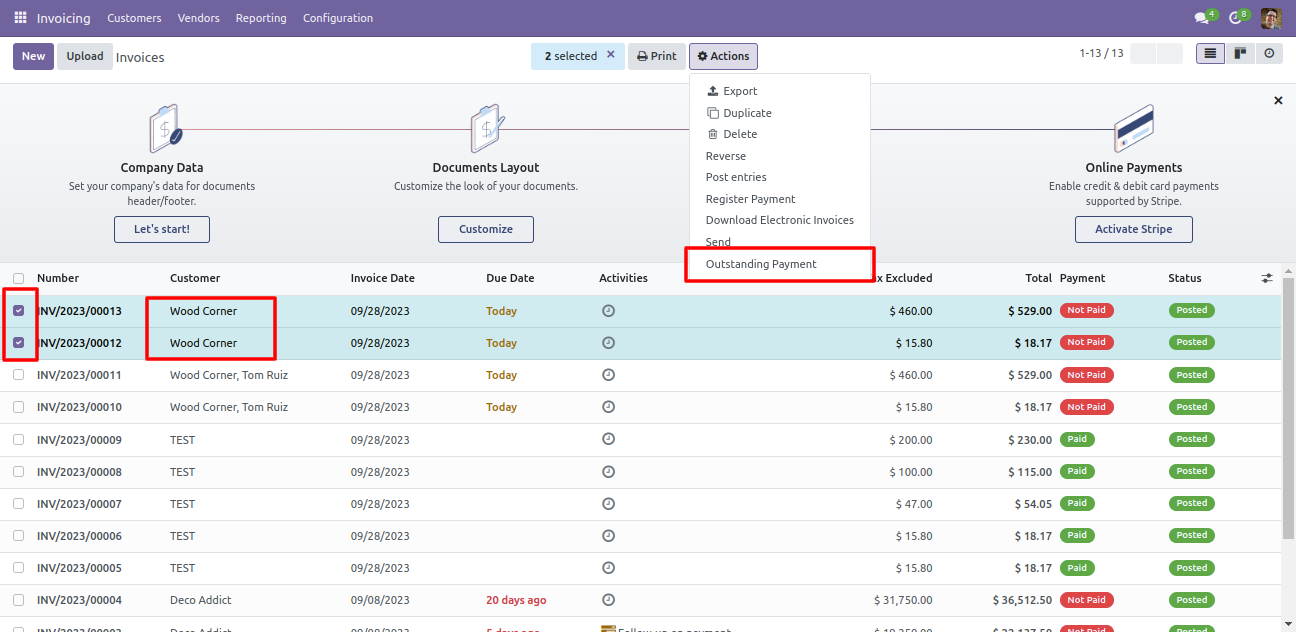Click activity clock for INV/2023/00008

[608, 471]
